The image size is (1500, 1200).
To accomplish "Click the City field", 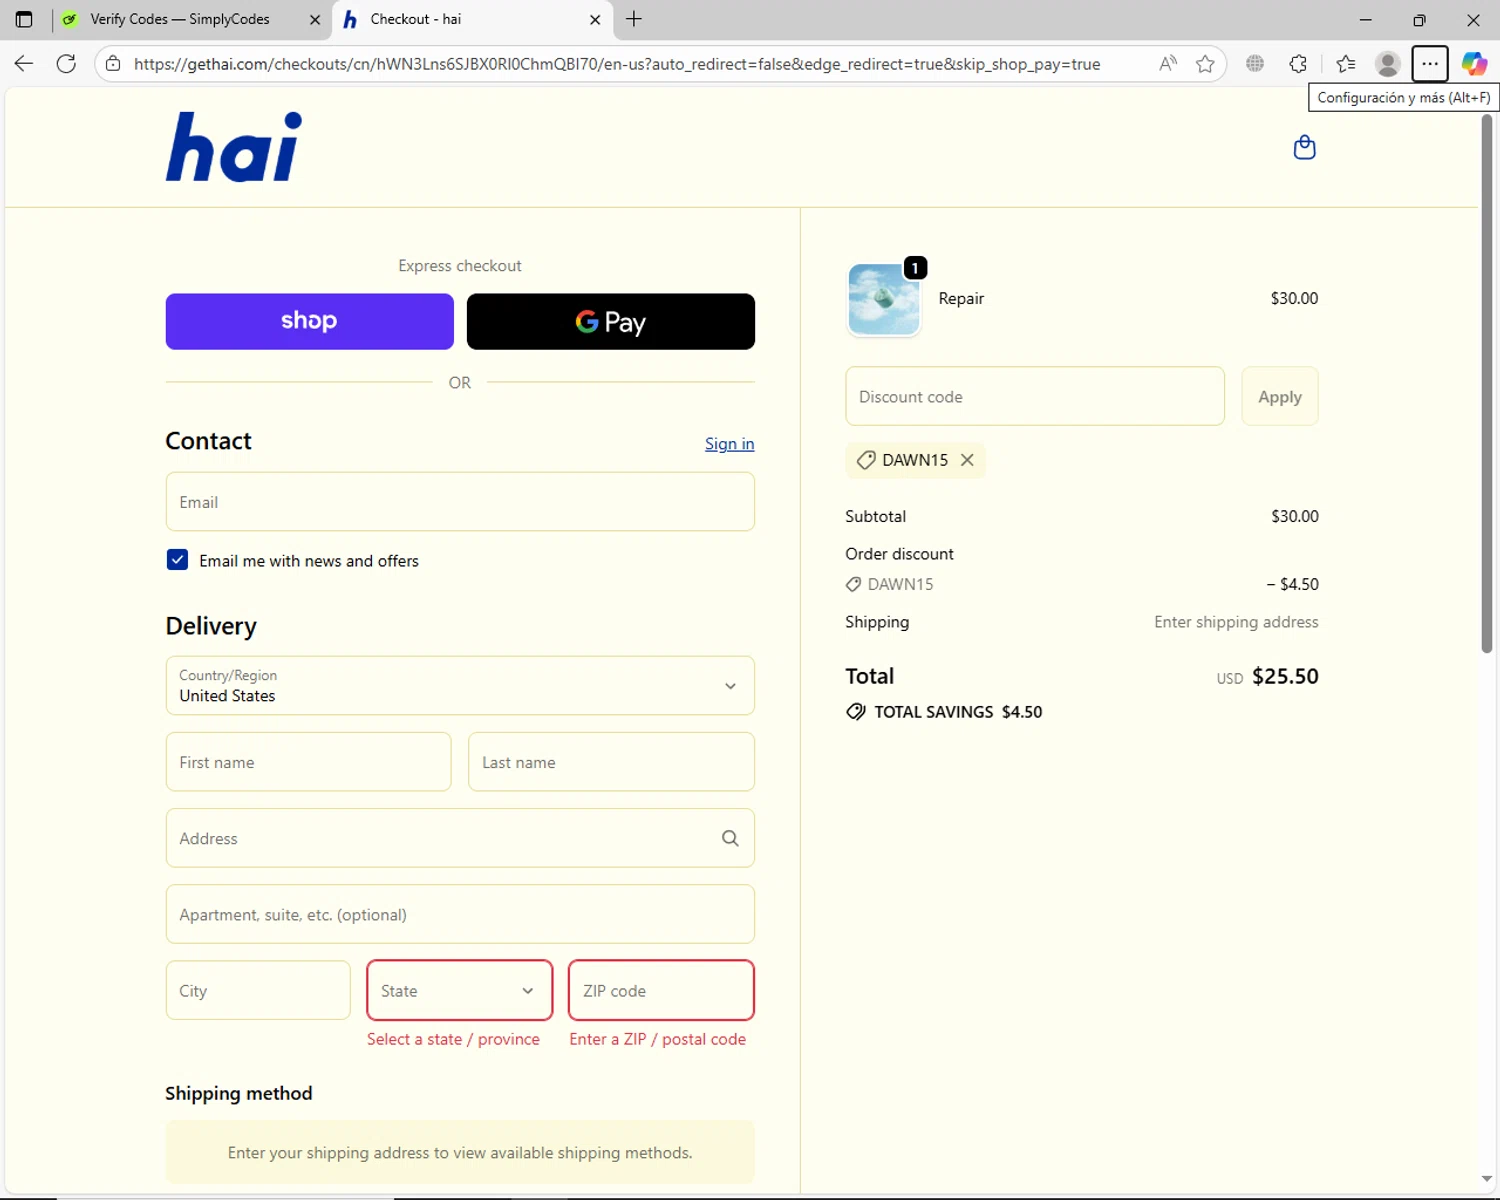I will (x=258, y=991).
